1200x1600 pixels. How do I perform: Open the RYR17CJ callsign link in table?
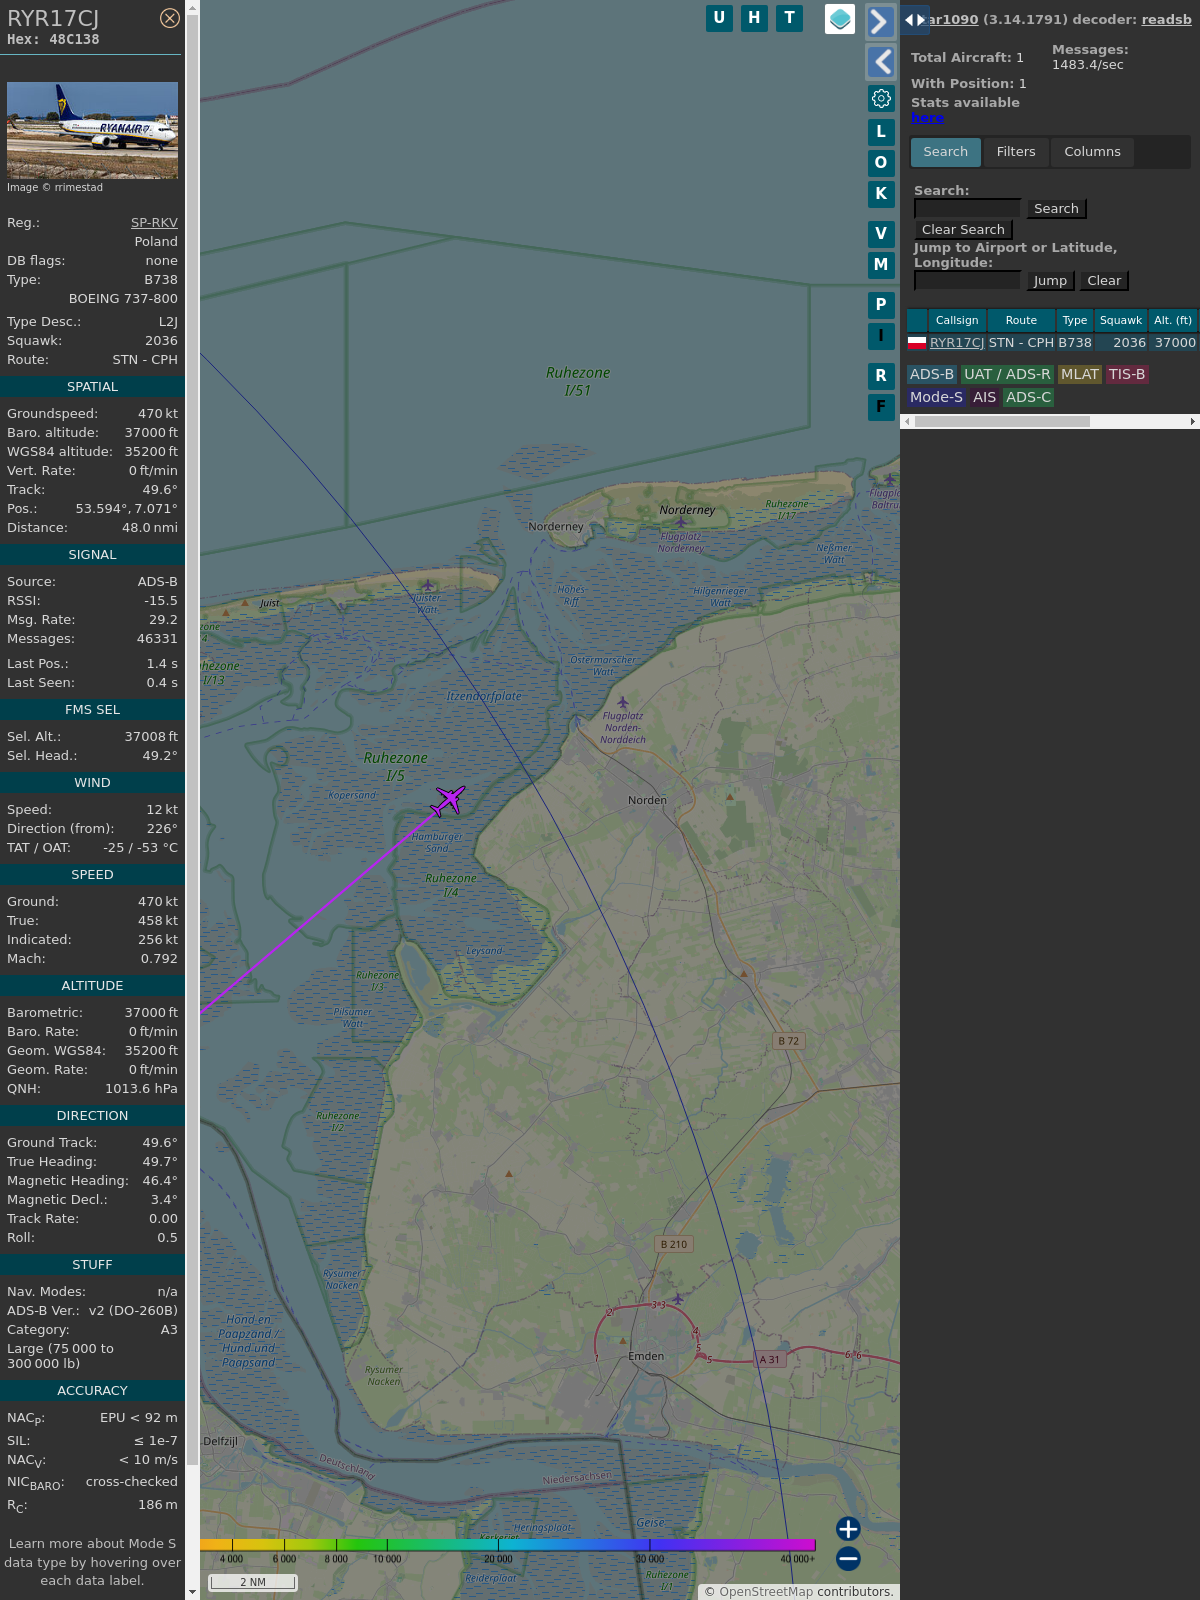[x=957, y=343]
